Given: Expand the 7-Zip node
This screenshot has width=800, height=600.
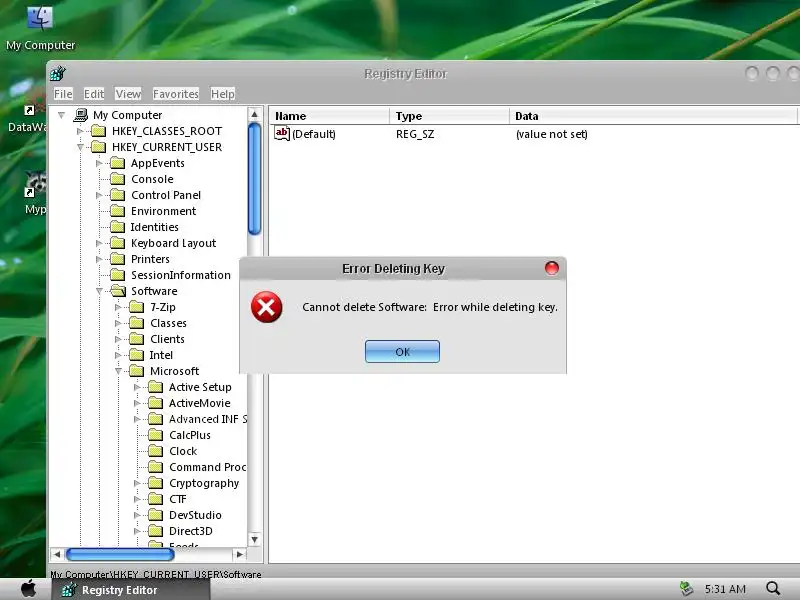Looking at the screenshot, I should click(118, 307).
